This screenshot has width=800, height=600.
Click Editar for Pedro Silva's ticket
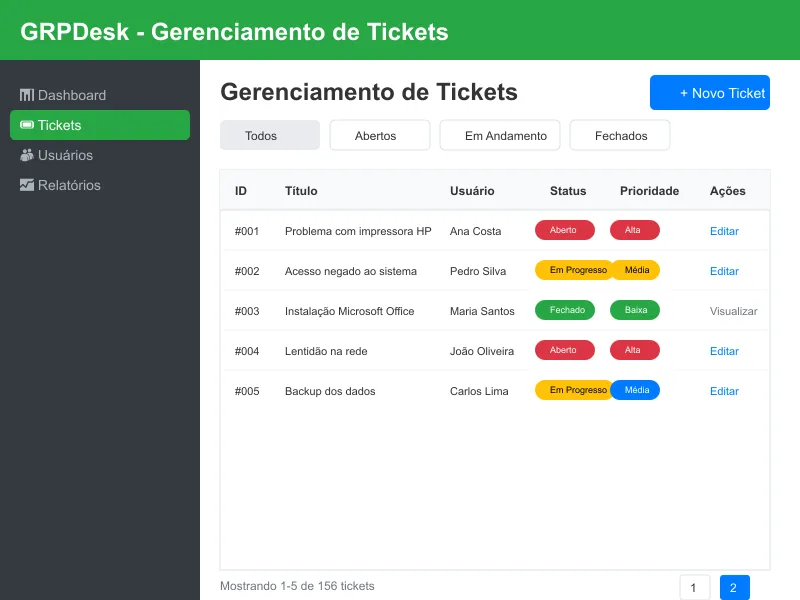pos(724,271)
